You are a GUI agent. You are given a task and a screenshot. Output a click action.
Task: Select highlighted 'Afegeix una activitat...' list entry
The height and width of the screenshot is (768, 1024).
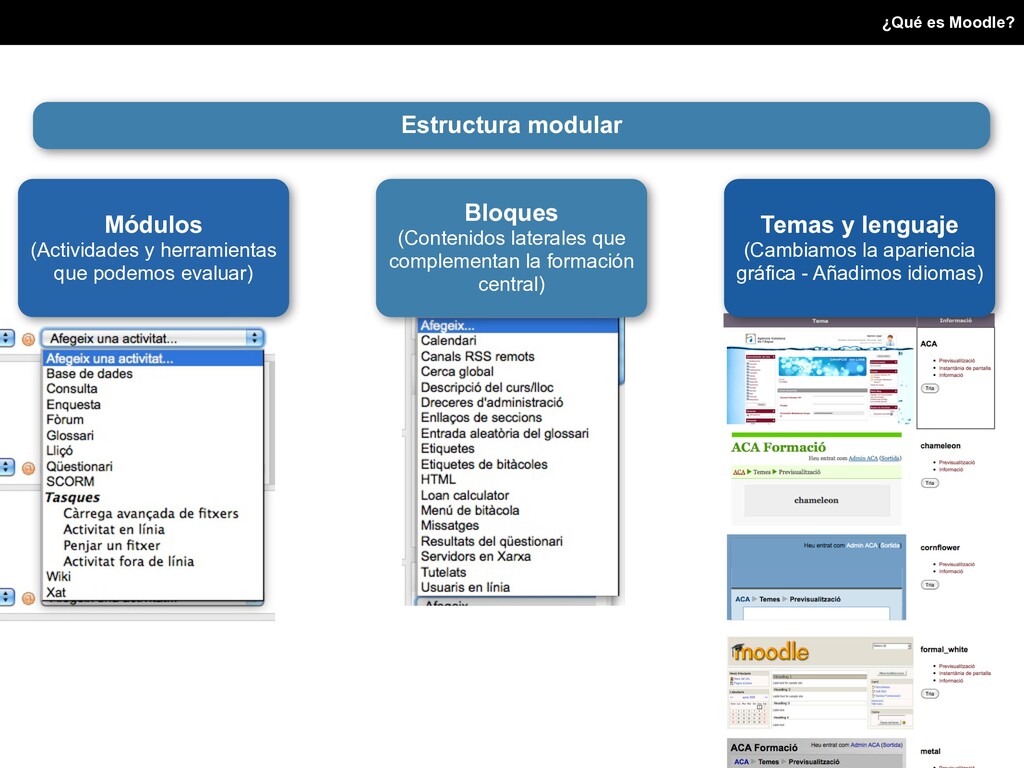point(153,359)
